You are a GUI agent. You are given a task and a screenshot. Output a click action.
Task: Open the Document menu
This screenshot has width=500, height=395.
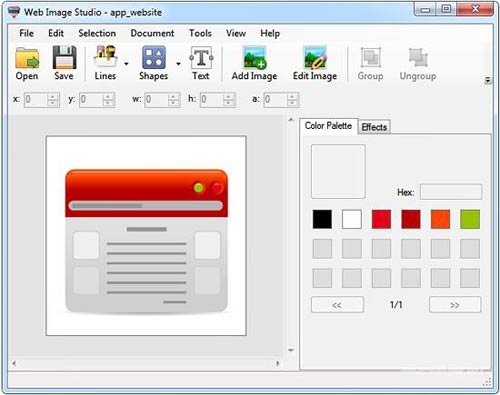(152, 33)
